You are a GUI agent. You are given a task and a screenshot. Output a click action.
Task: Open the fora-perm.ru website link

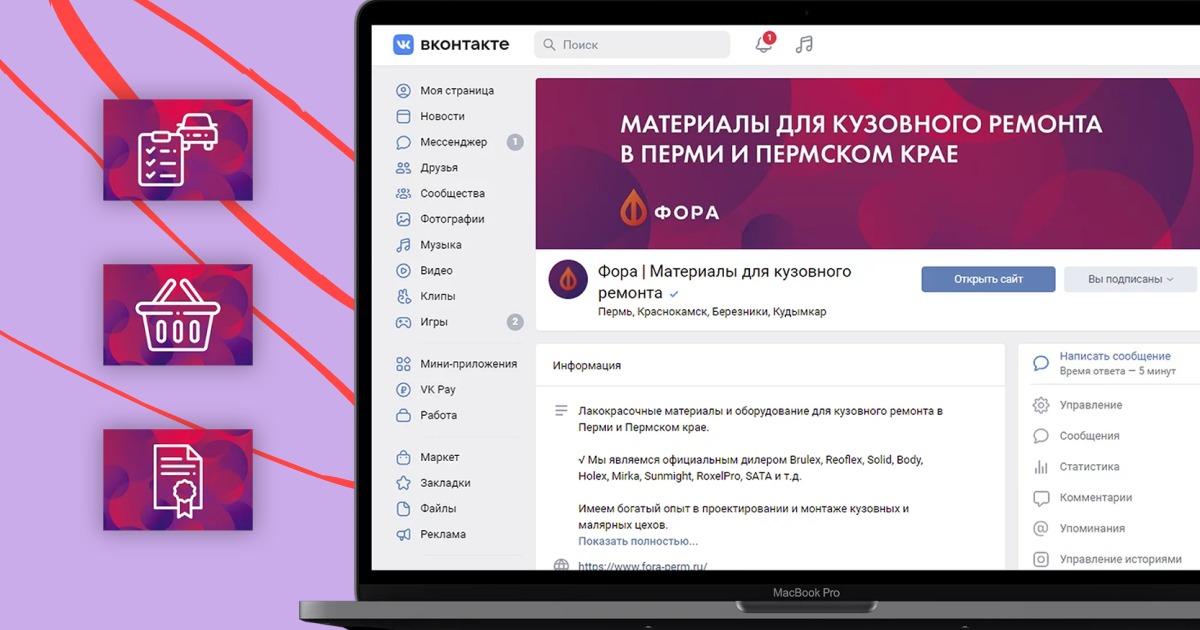[x=642, y=566]
